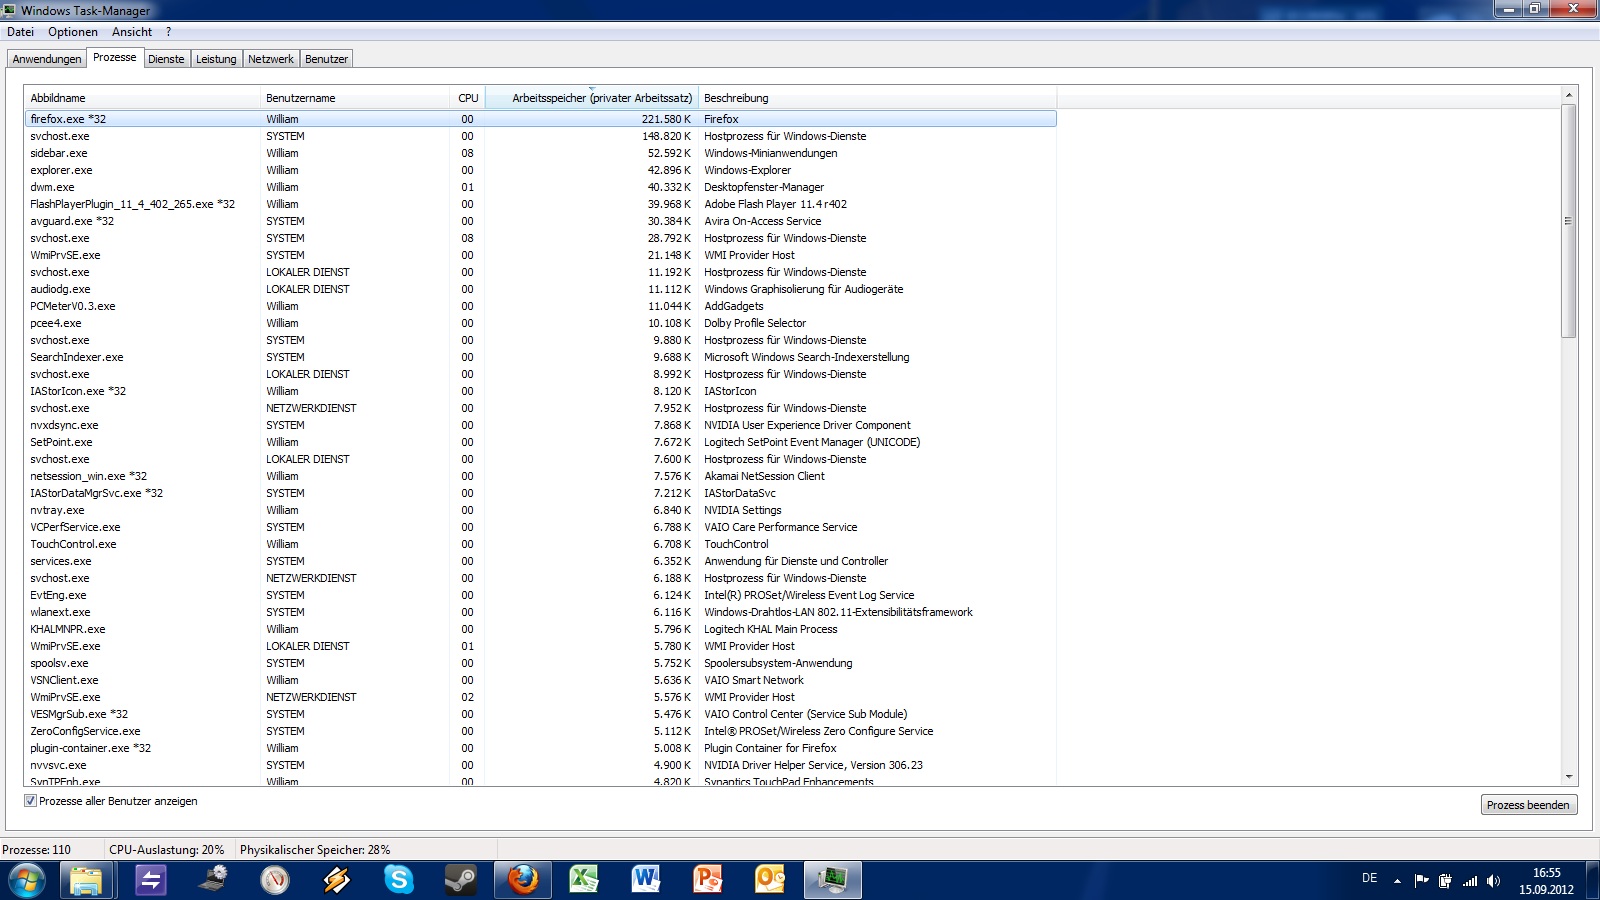This screenshot has width=1600, height=900.
Task: Open Skype from the taskbar
Action: pos(399,881)
